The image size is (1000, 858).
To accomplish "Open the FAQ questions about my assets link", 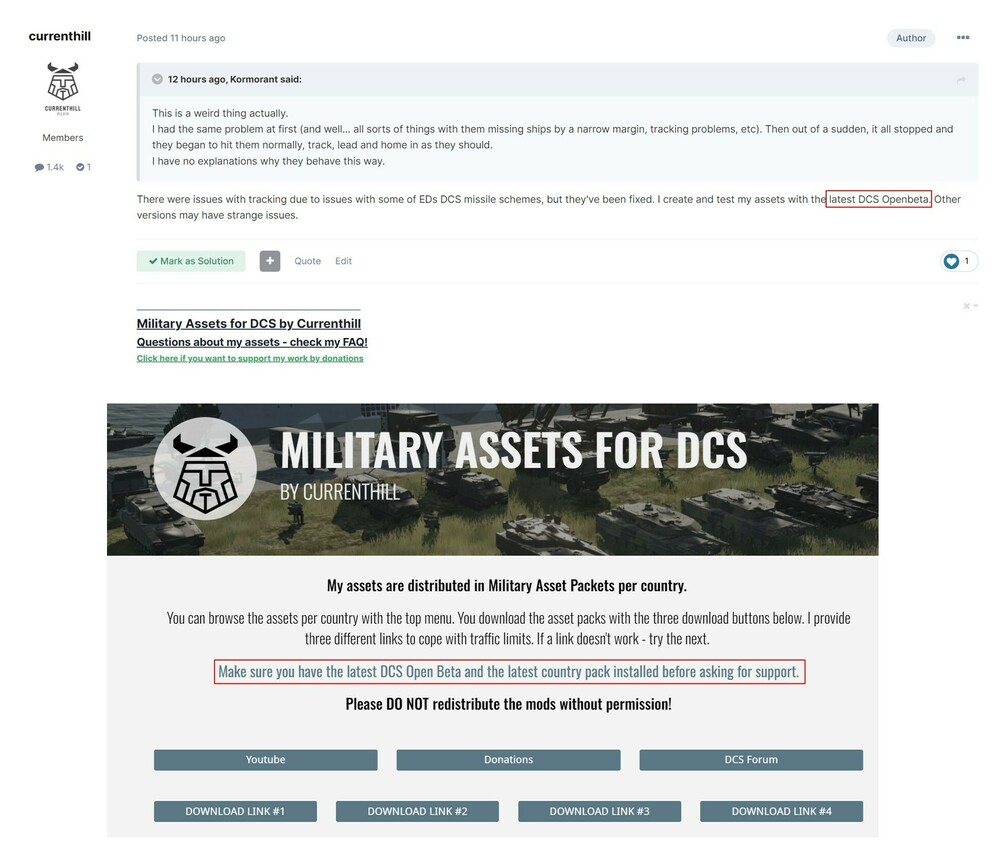I will point(252,342).
